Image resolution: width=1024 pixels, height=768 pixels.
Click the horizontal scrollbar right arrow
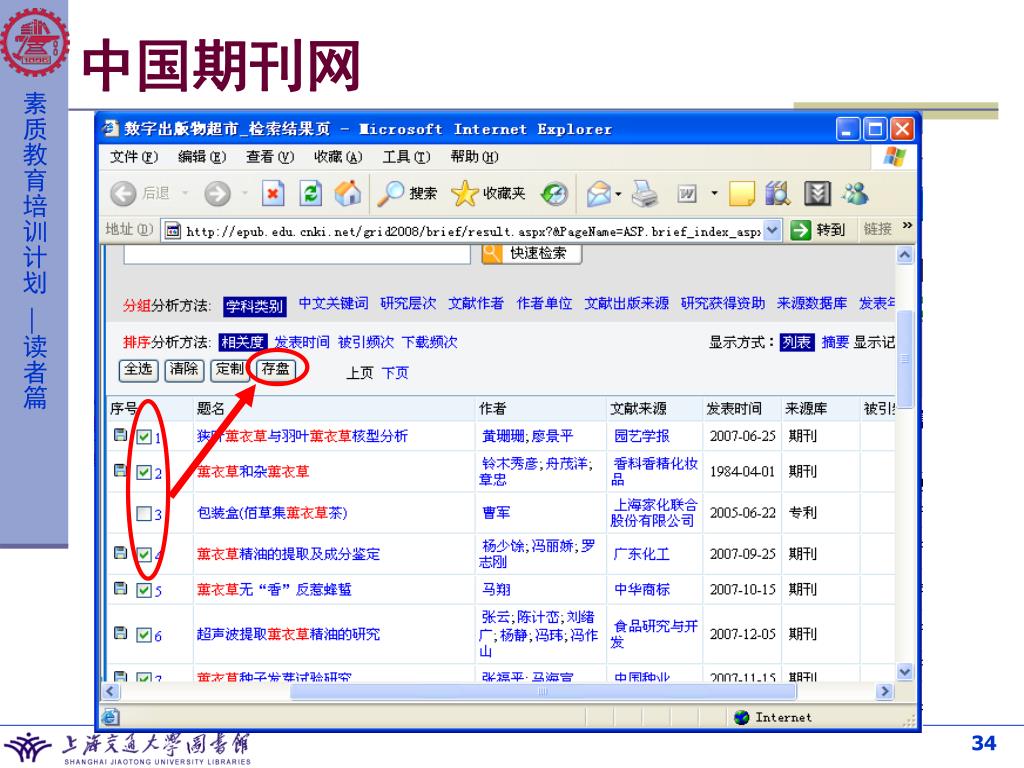[885, 691]
